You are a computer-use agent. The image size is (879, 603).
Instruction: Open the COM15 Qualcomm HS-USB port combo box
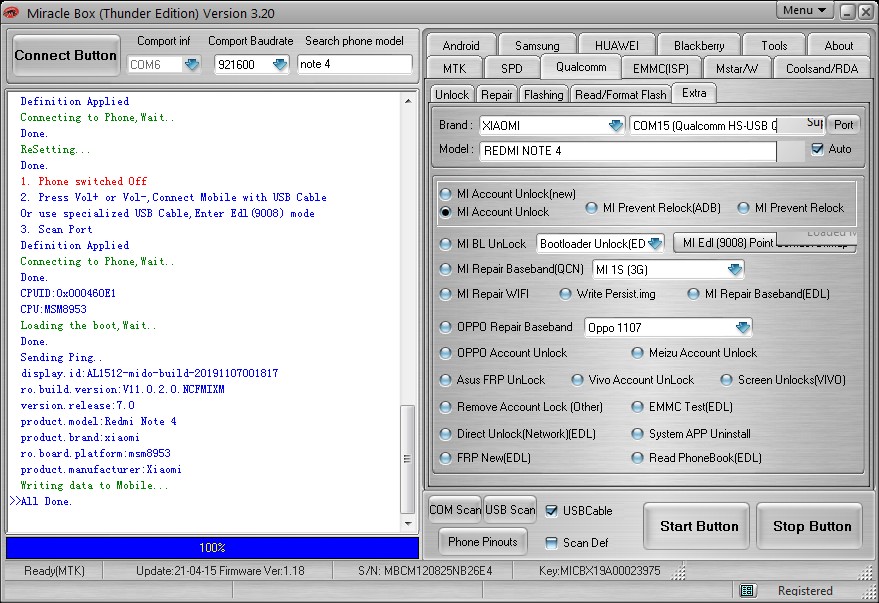point(727,126)
